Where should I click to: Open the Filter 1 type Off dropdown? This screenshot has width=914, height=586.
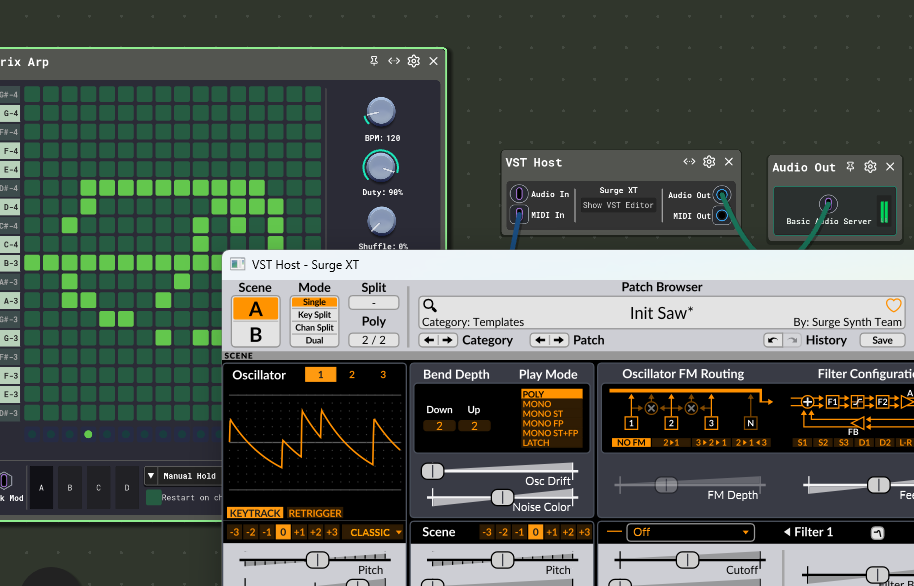[x=690, y=532]
